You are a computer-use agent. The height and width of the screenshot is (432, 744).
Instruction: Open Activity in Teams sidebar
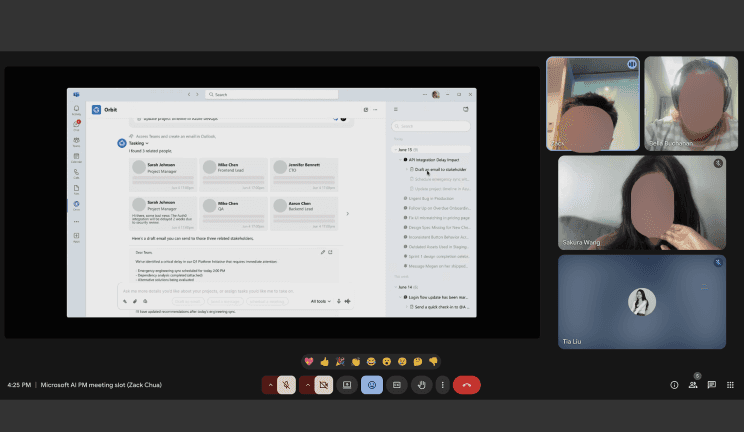click(x=76, y=110)
